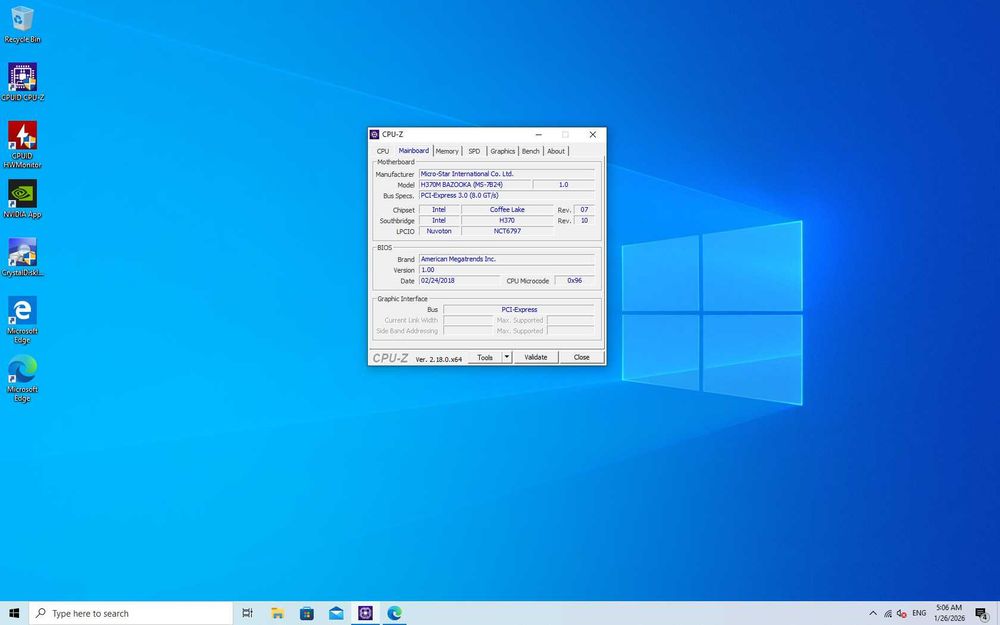
Task: Click the LPCIO vendor 'Nuvoton'
Action: (x=439, y=231)
